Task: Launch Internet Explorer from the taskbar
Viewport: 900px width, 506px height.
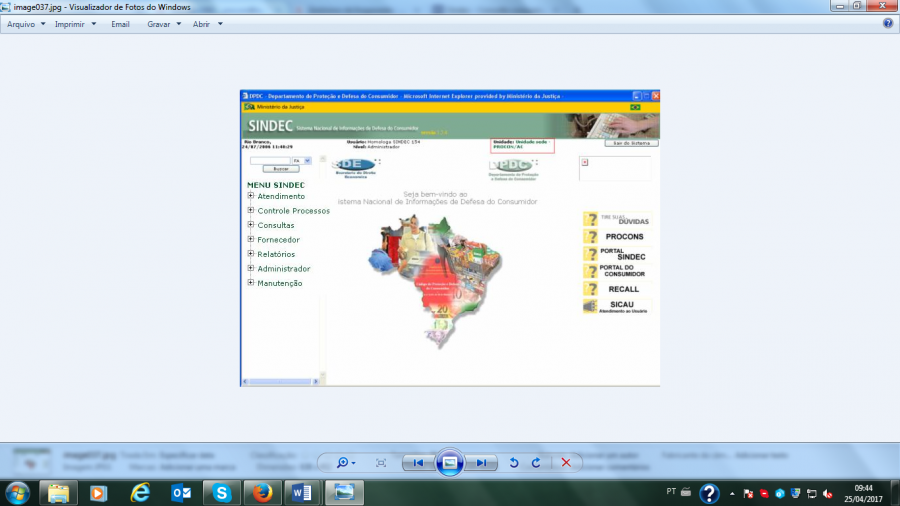Action: coord(140,493)
